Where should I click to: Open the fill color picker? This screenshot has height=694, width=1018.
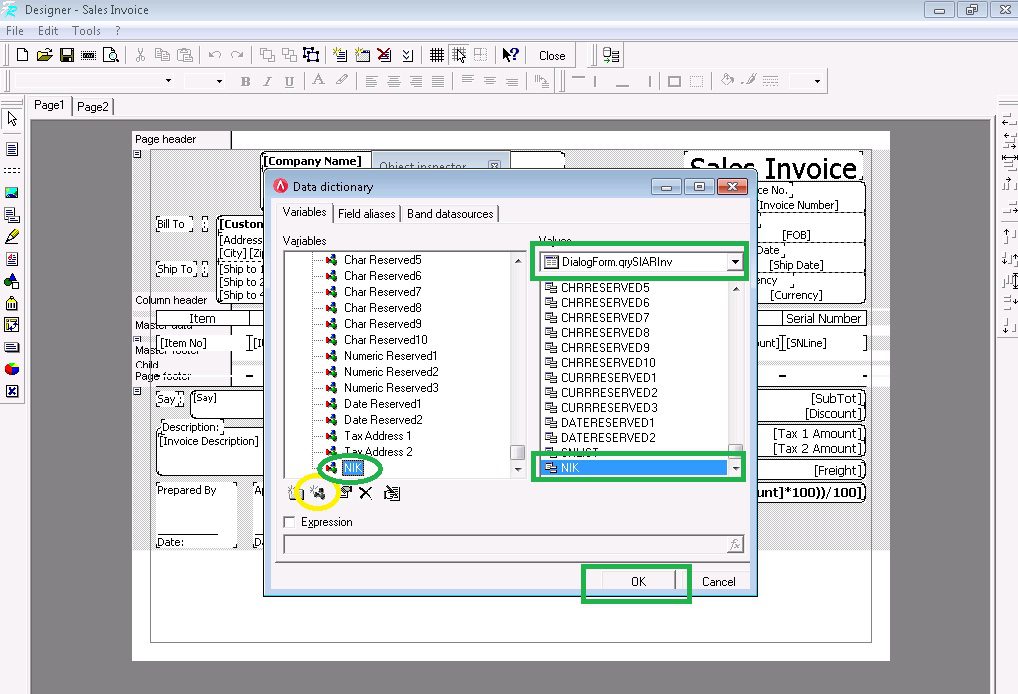tap(728, 80)
